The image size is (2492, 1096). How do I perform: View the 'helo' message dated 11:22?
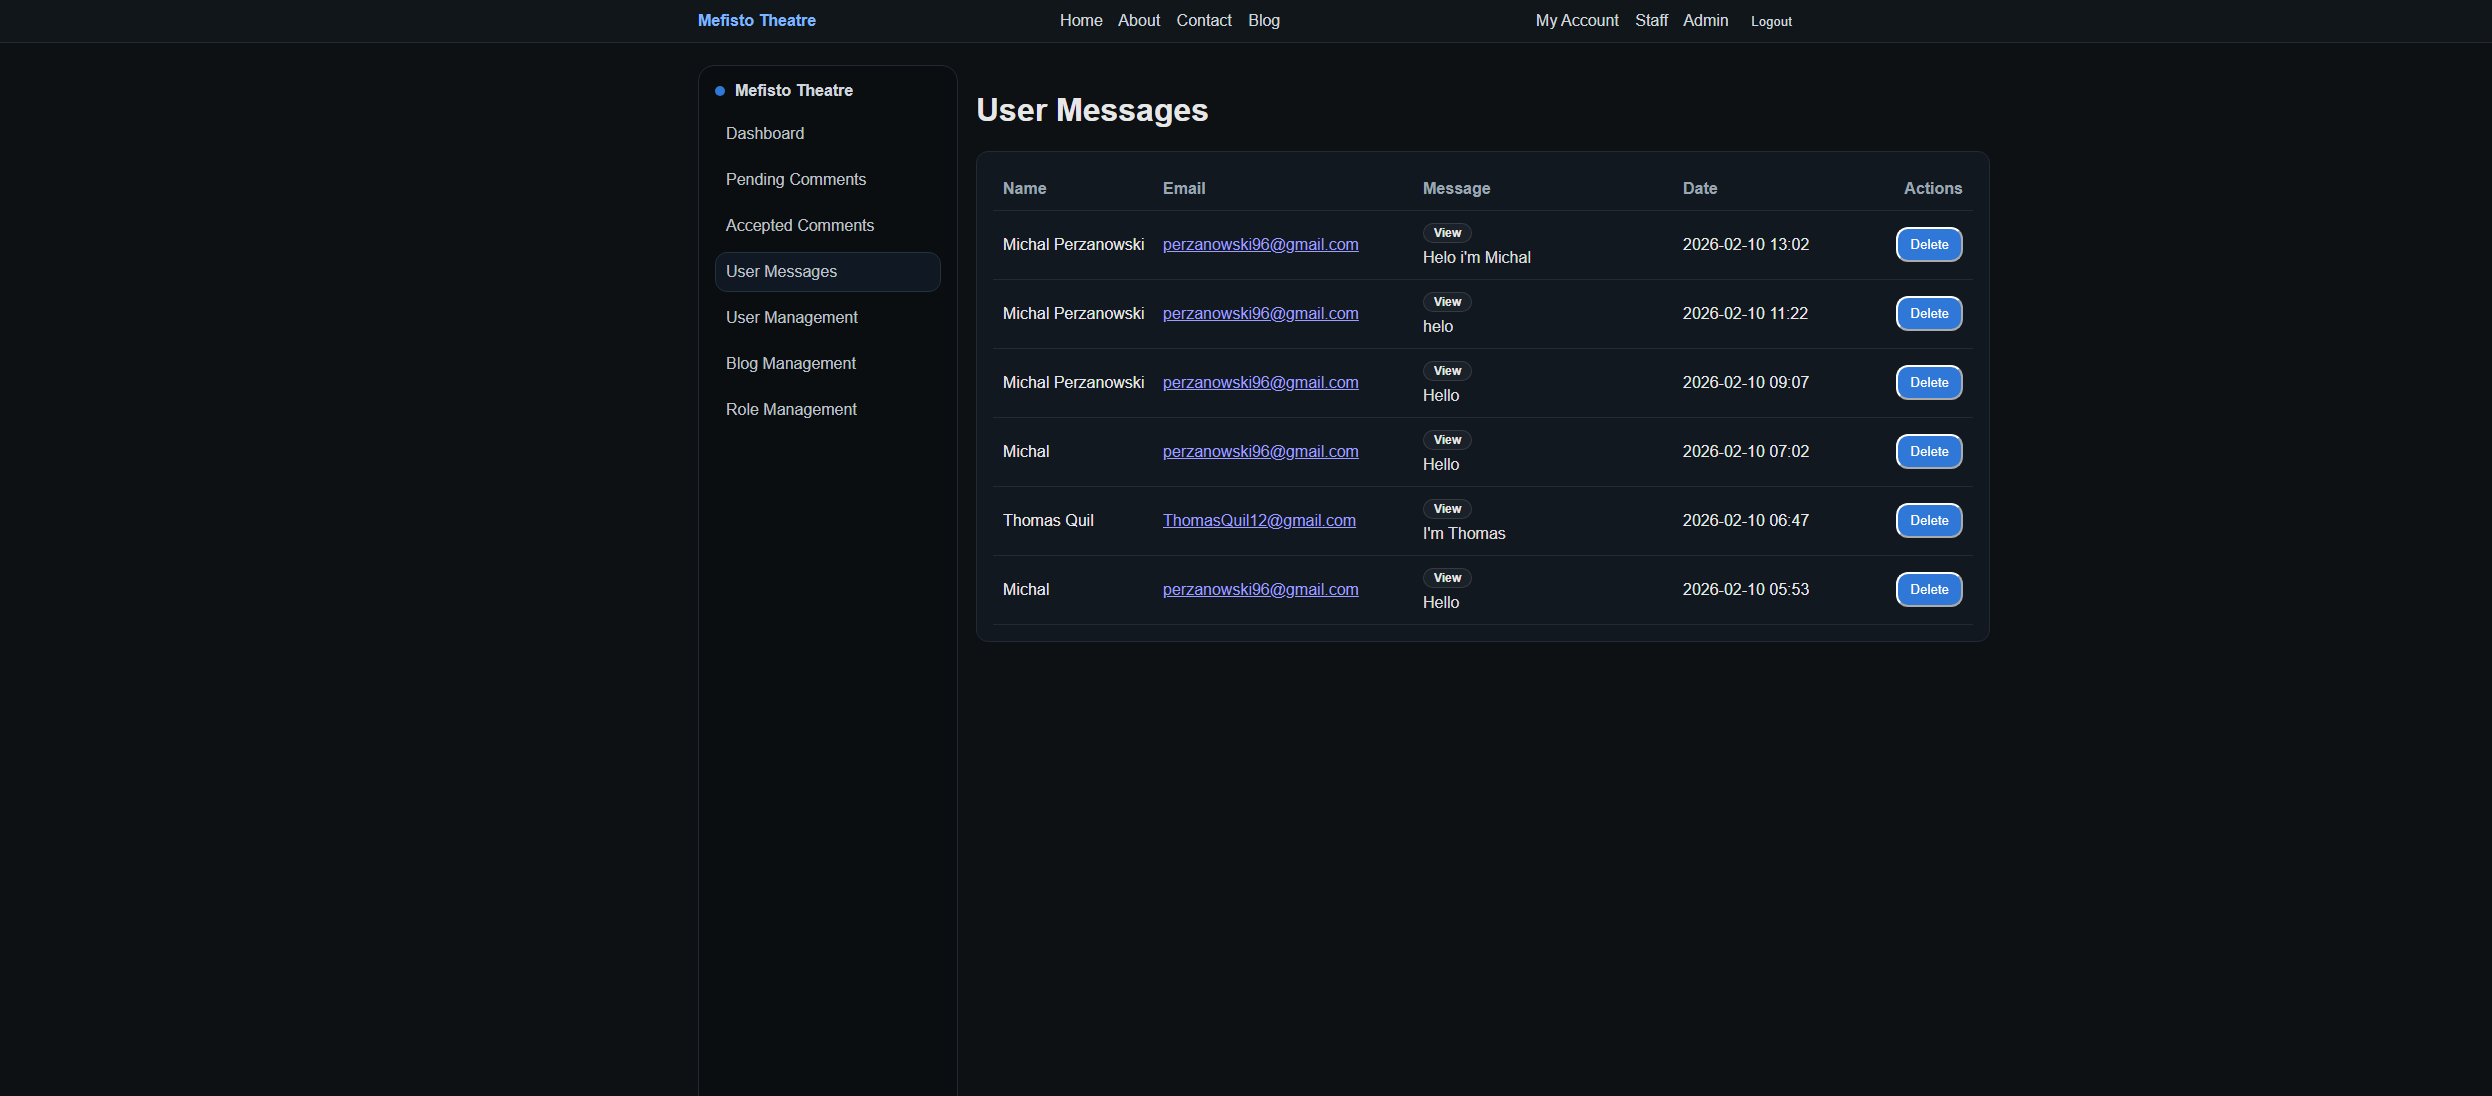pyautogui.click(x=1446, y=301)
